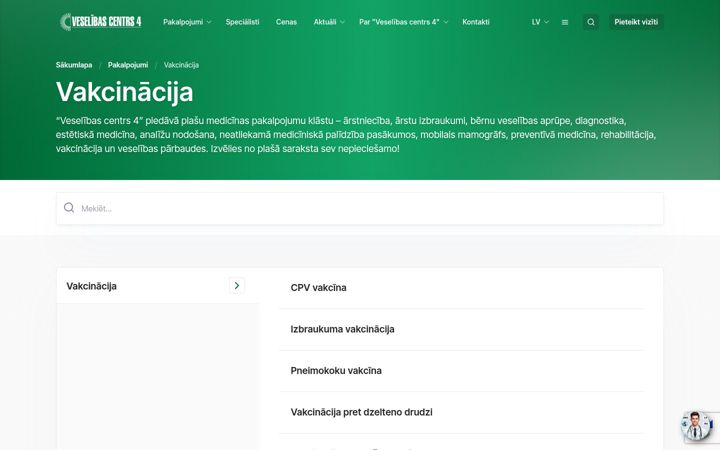Click chevron next to Vakcinācija sidebar
Image resolution: width=720 pixels, height=450 pixels.
tap(237, 286)
